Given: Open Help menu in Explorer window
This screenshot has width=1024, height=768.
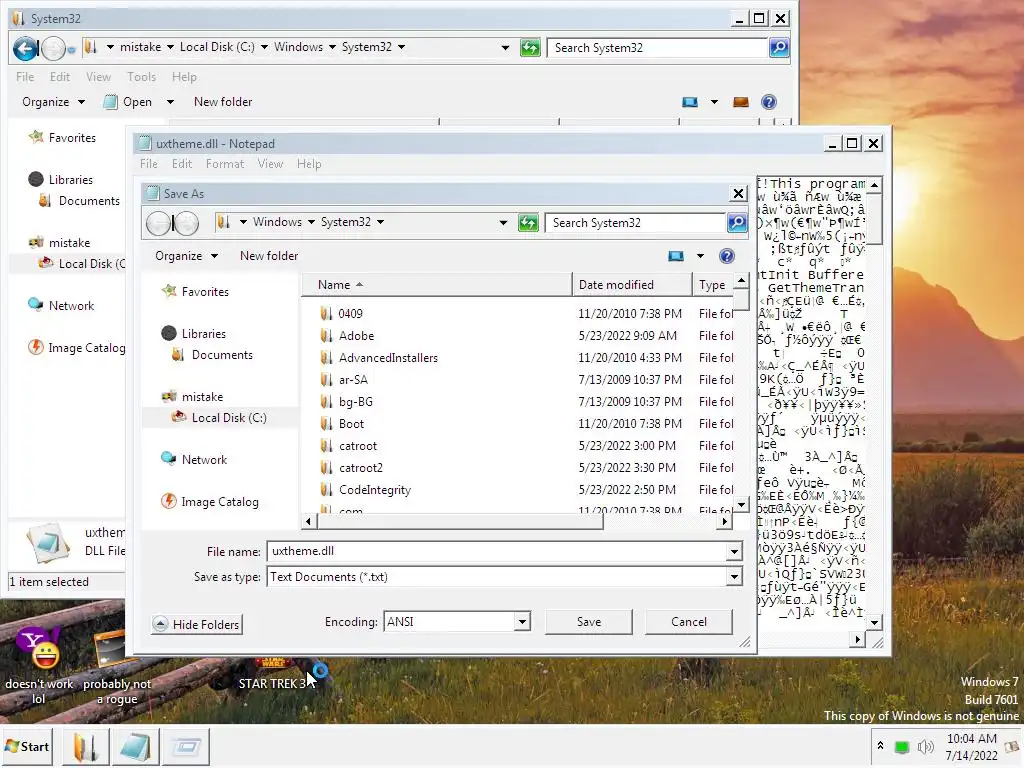Looking at the screenshot, I should 184,77.
